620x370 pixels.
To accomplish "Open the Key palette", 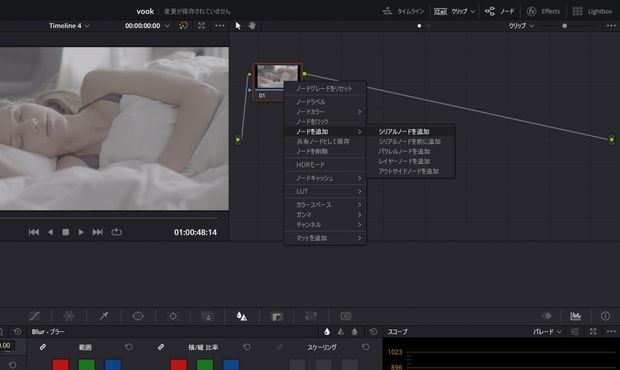I will coord(277,316).
